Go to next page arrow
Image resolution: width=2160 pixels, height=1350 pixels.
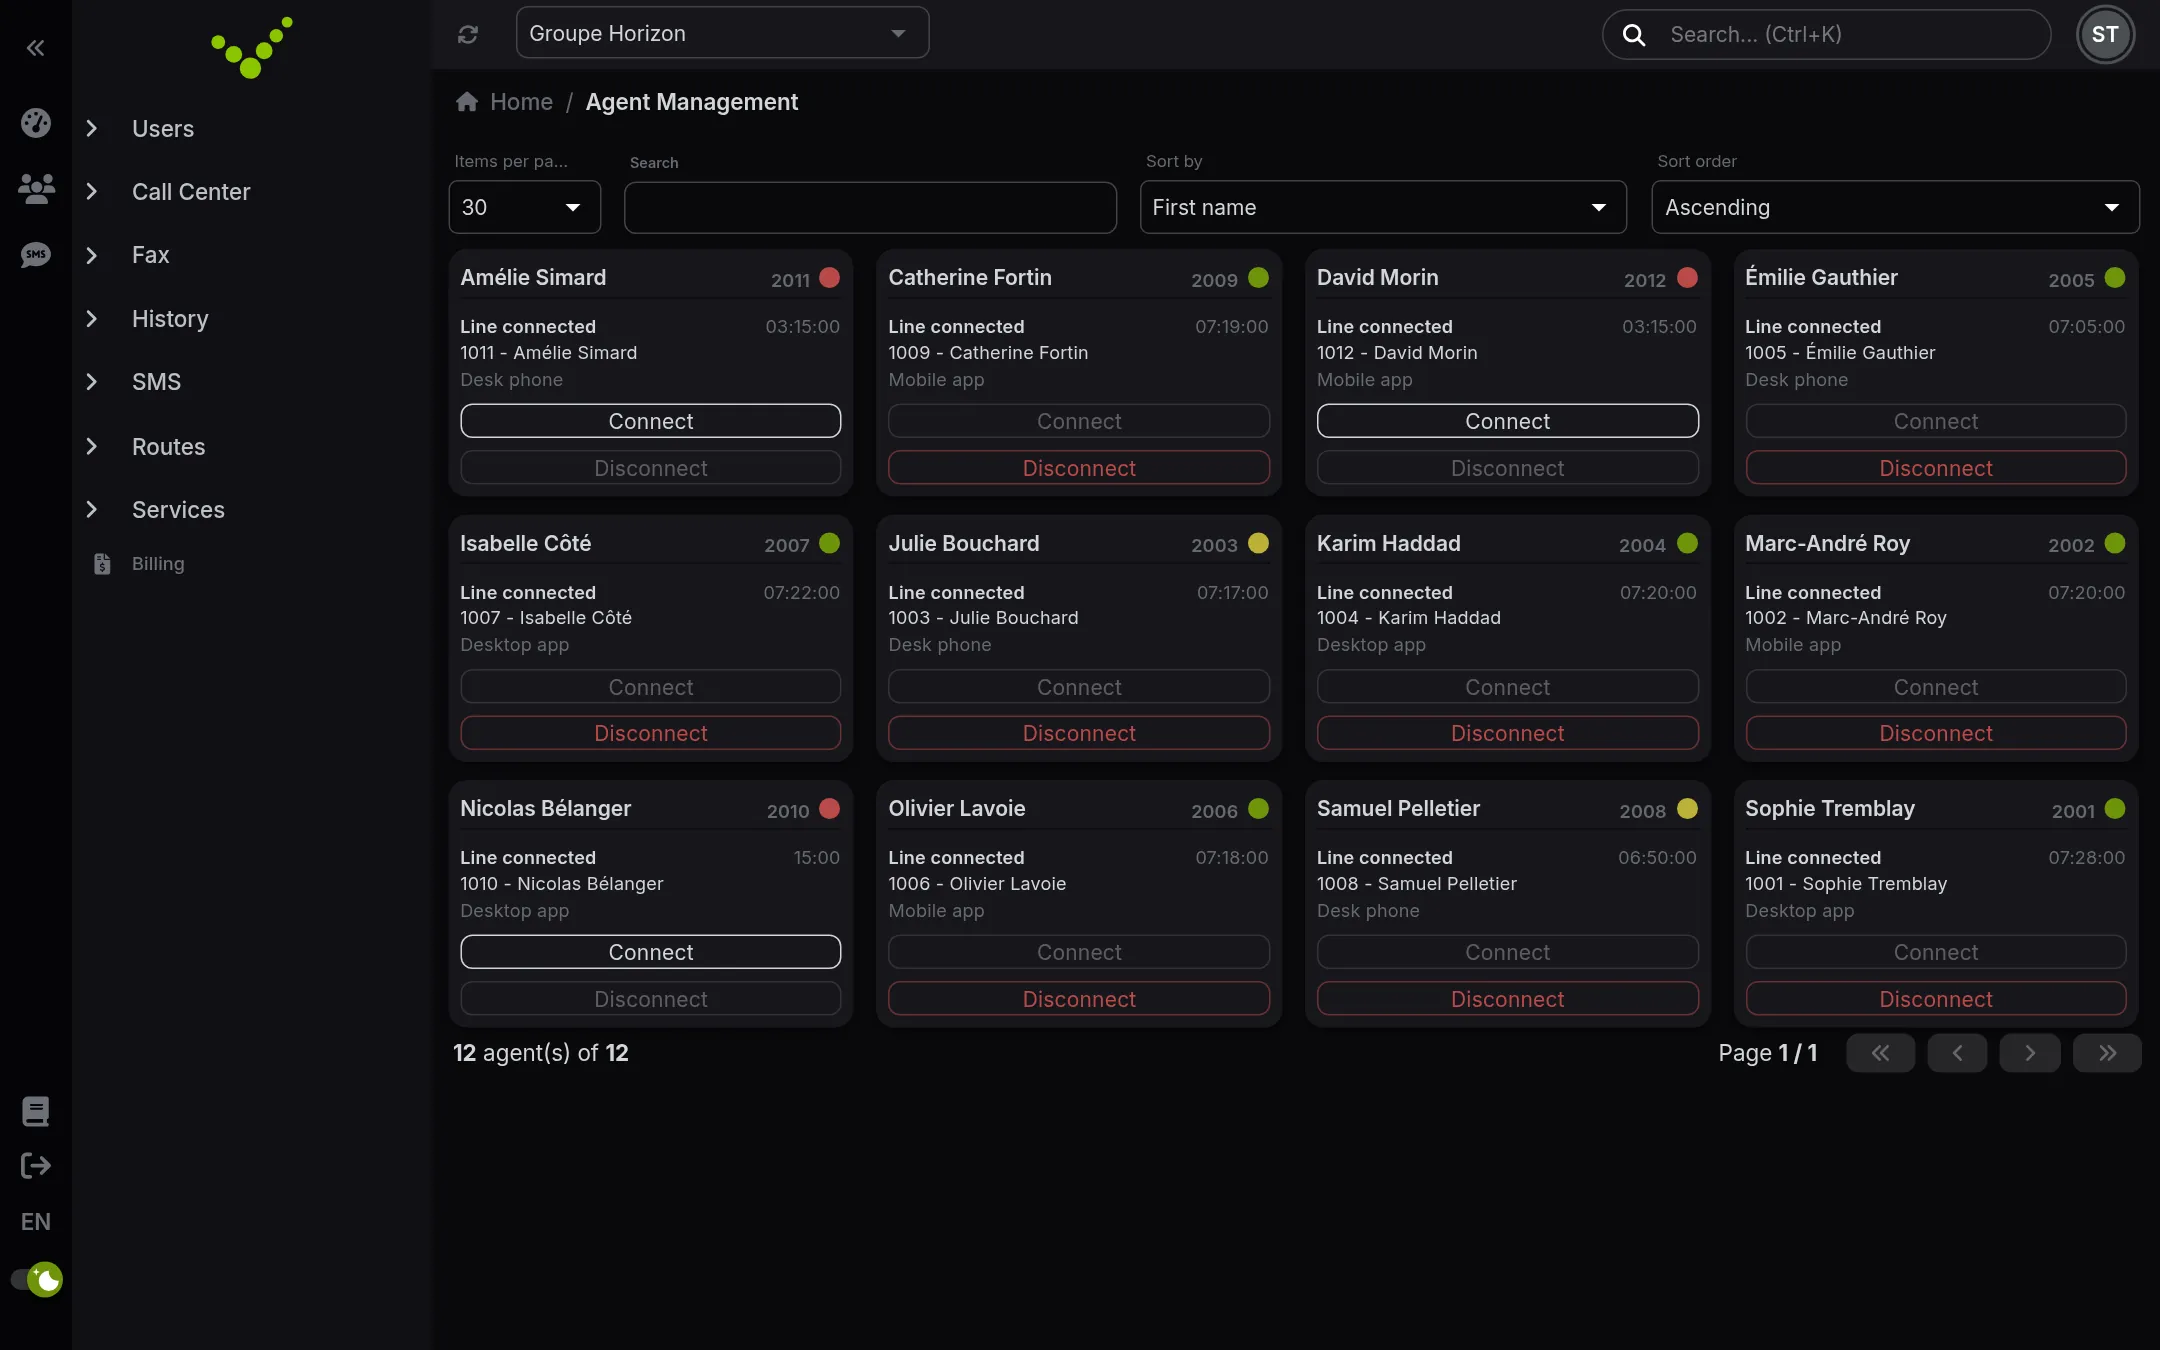pos(2030,1053)
